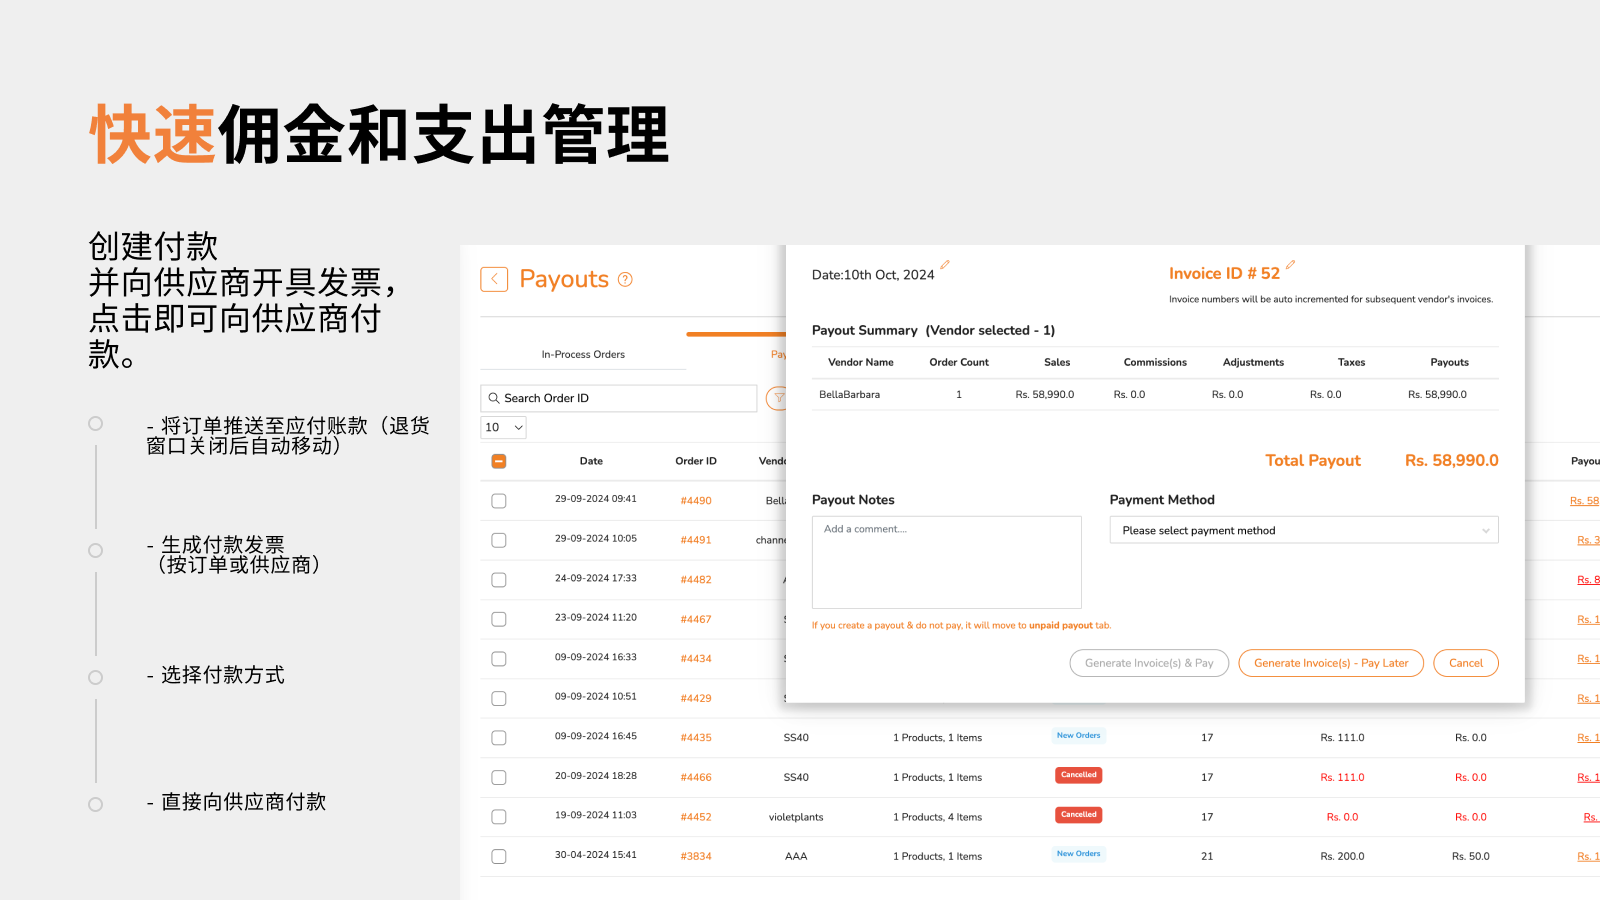
Task: Open order link #3834
Action: click(696, 857)
